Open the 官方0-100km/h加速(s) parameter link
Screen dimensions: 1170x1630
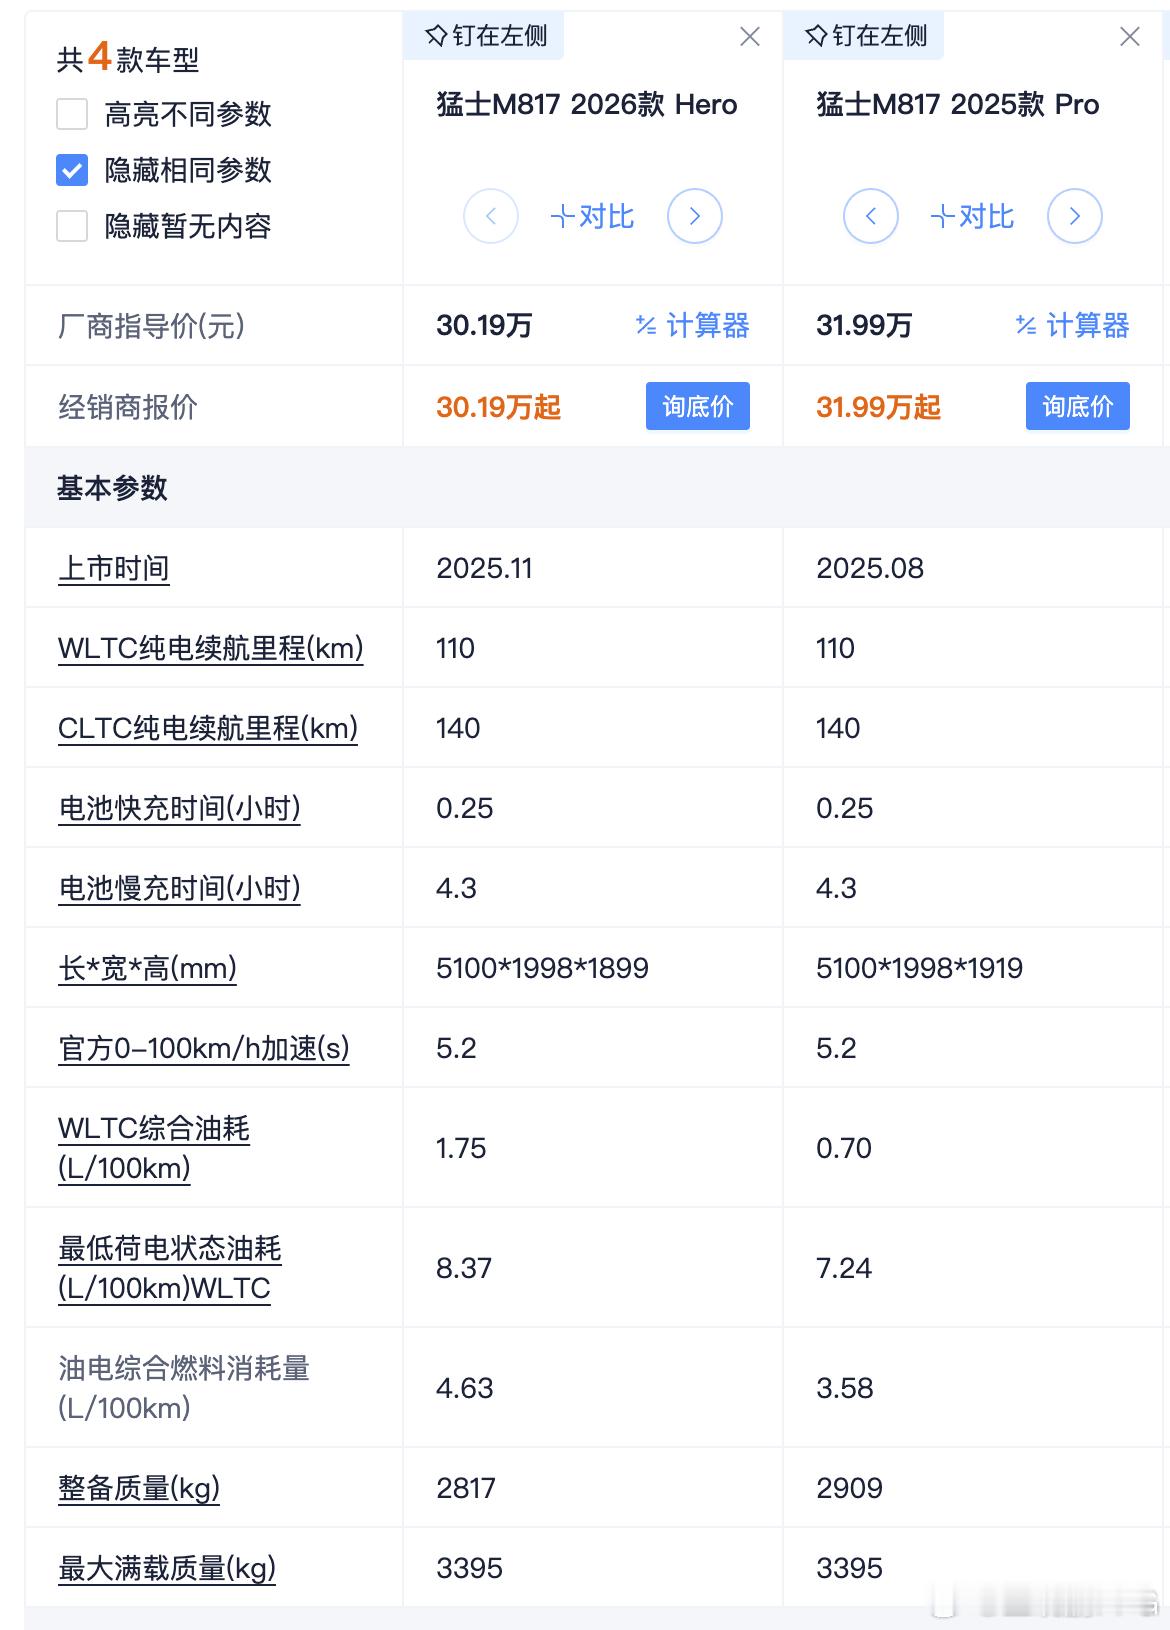tap(204, 1048)
